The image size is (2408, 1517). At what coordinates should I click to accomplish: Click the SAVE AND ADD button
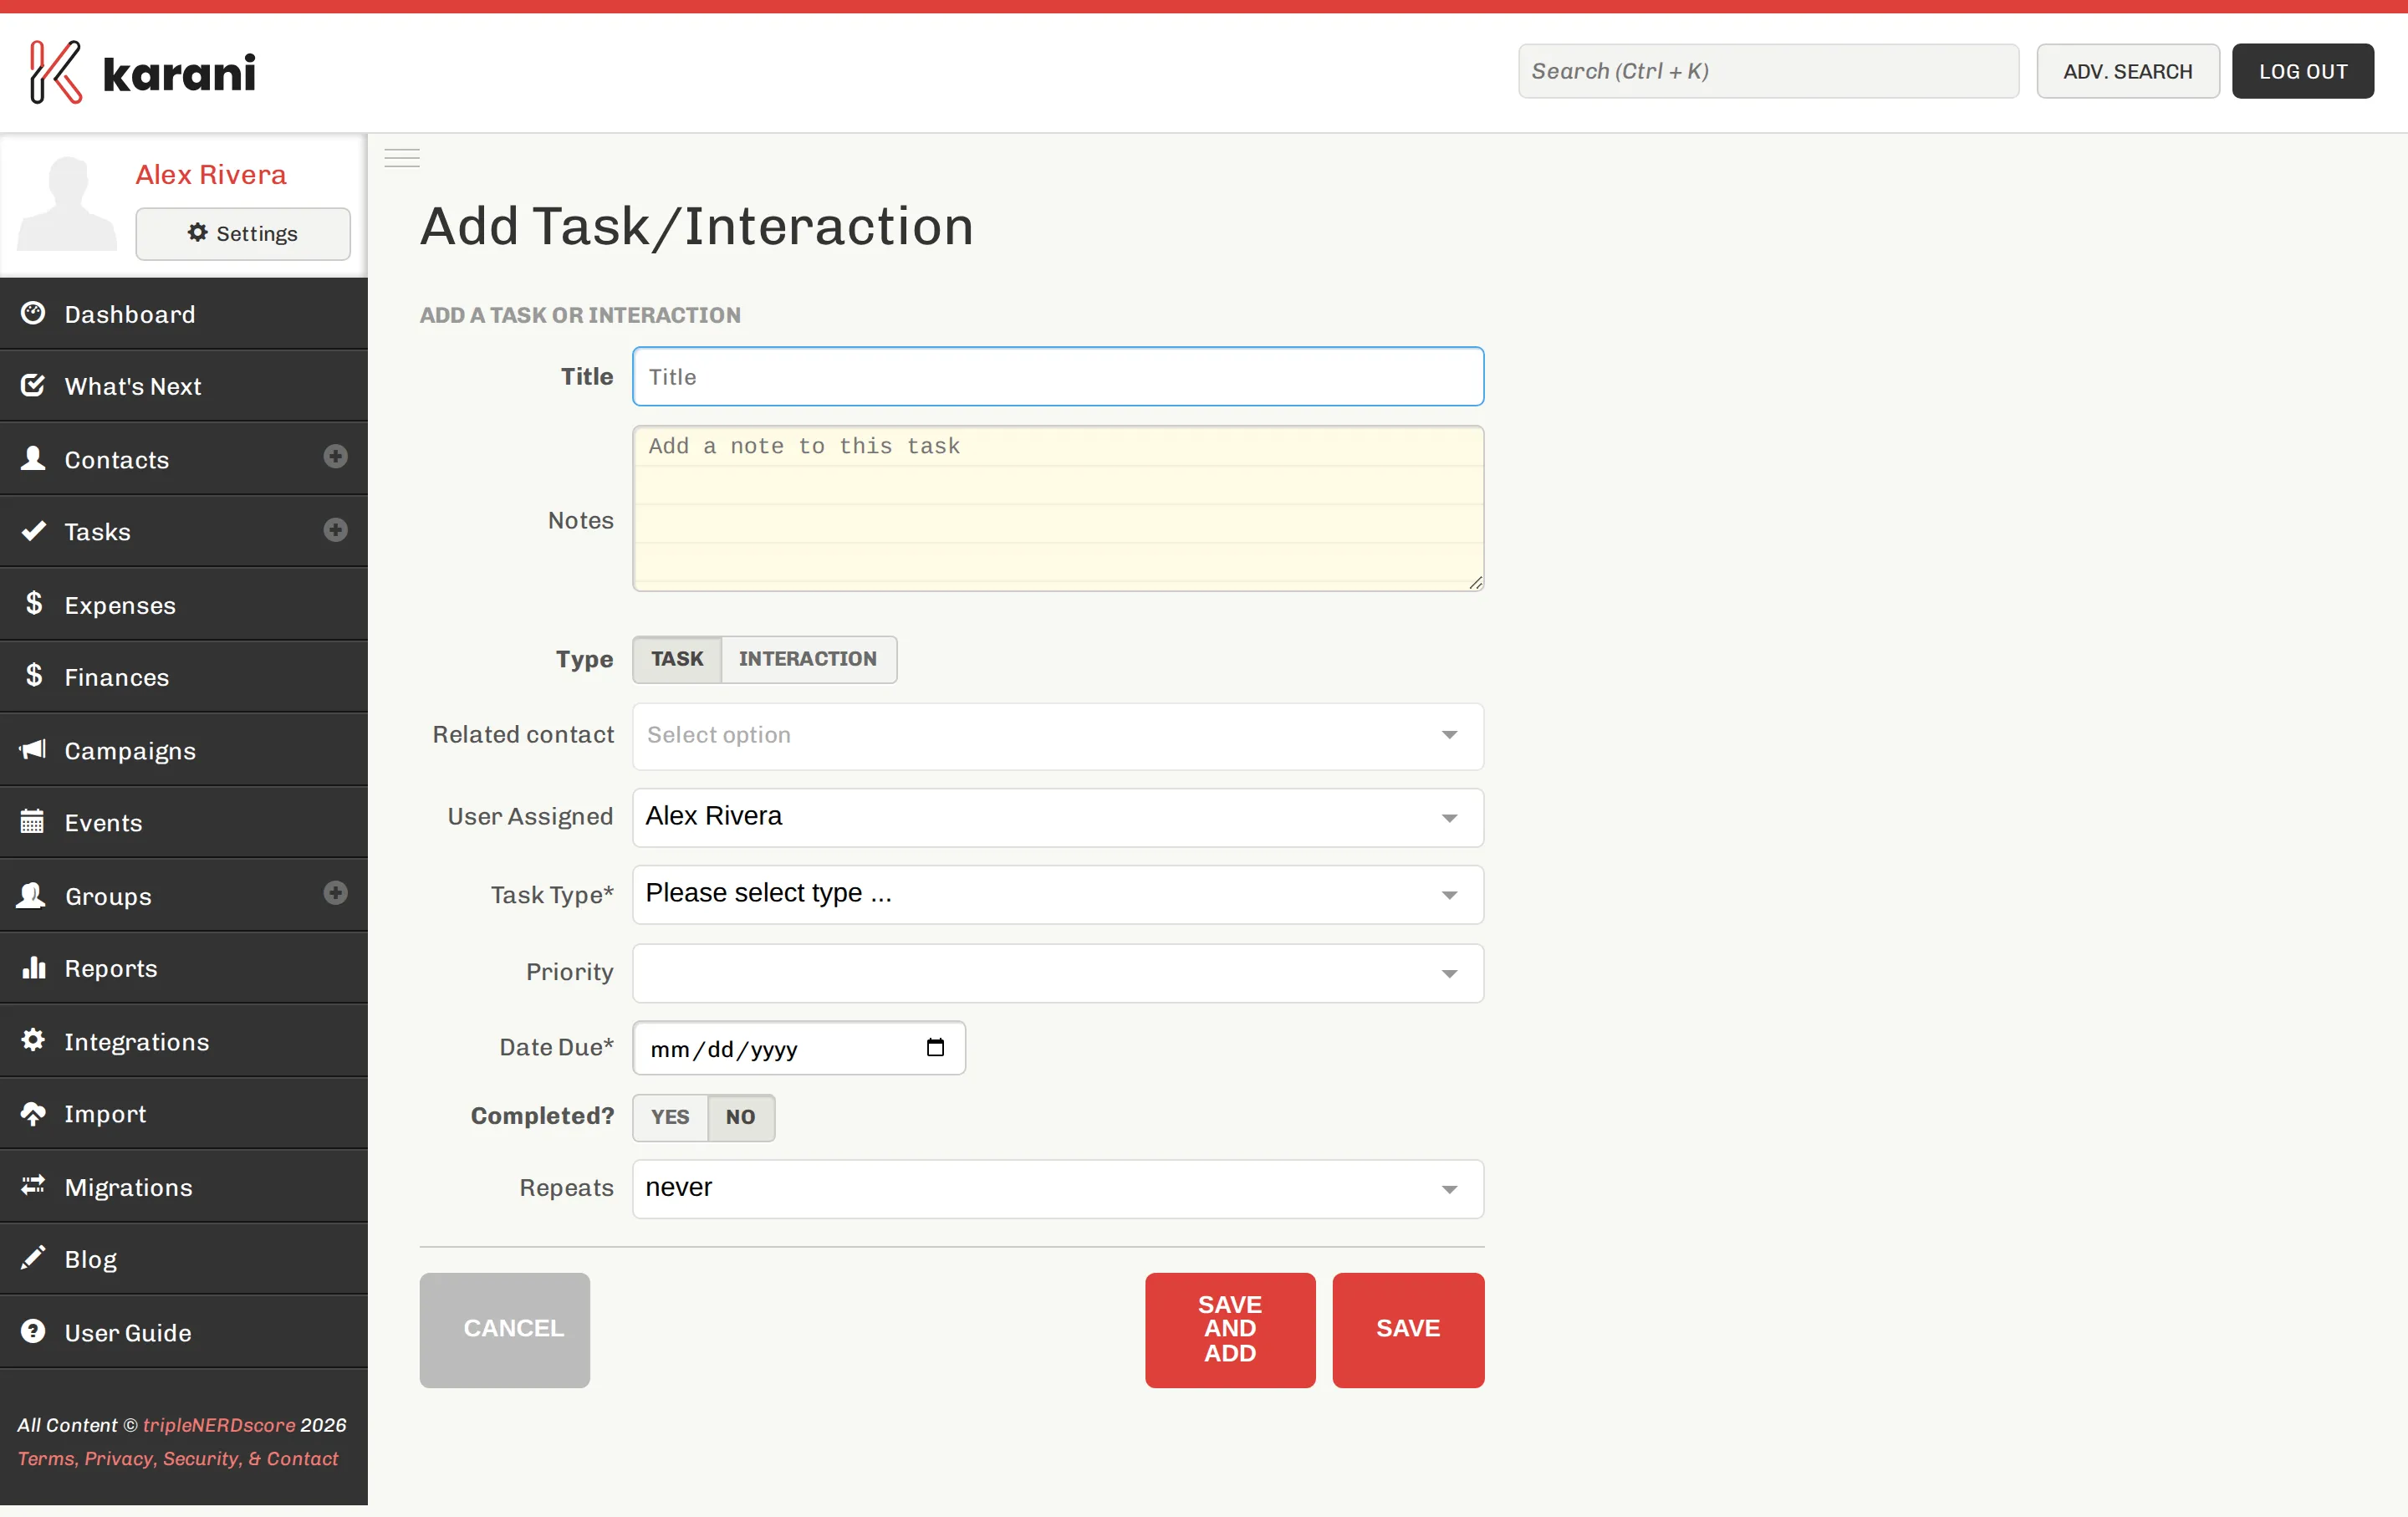[x=1230, y=1329]
